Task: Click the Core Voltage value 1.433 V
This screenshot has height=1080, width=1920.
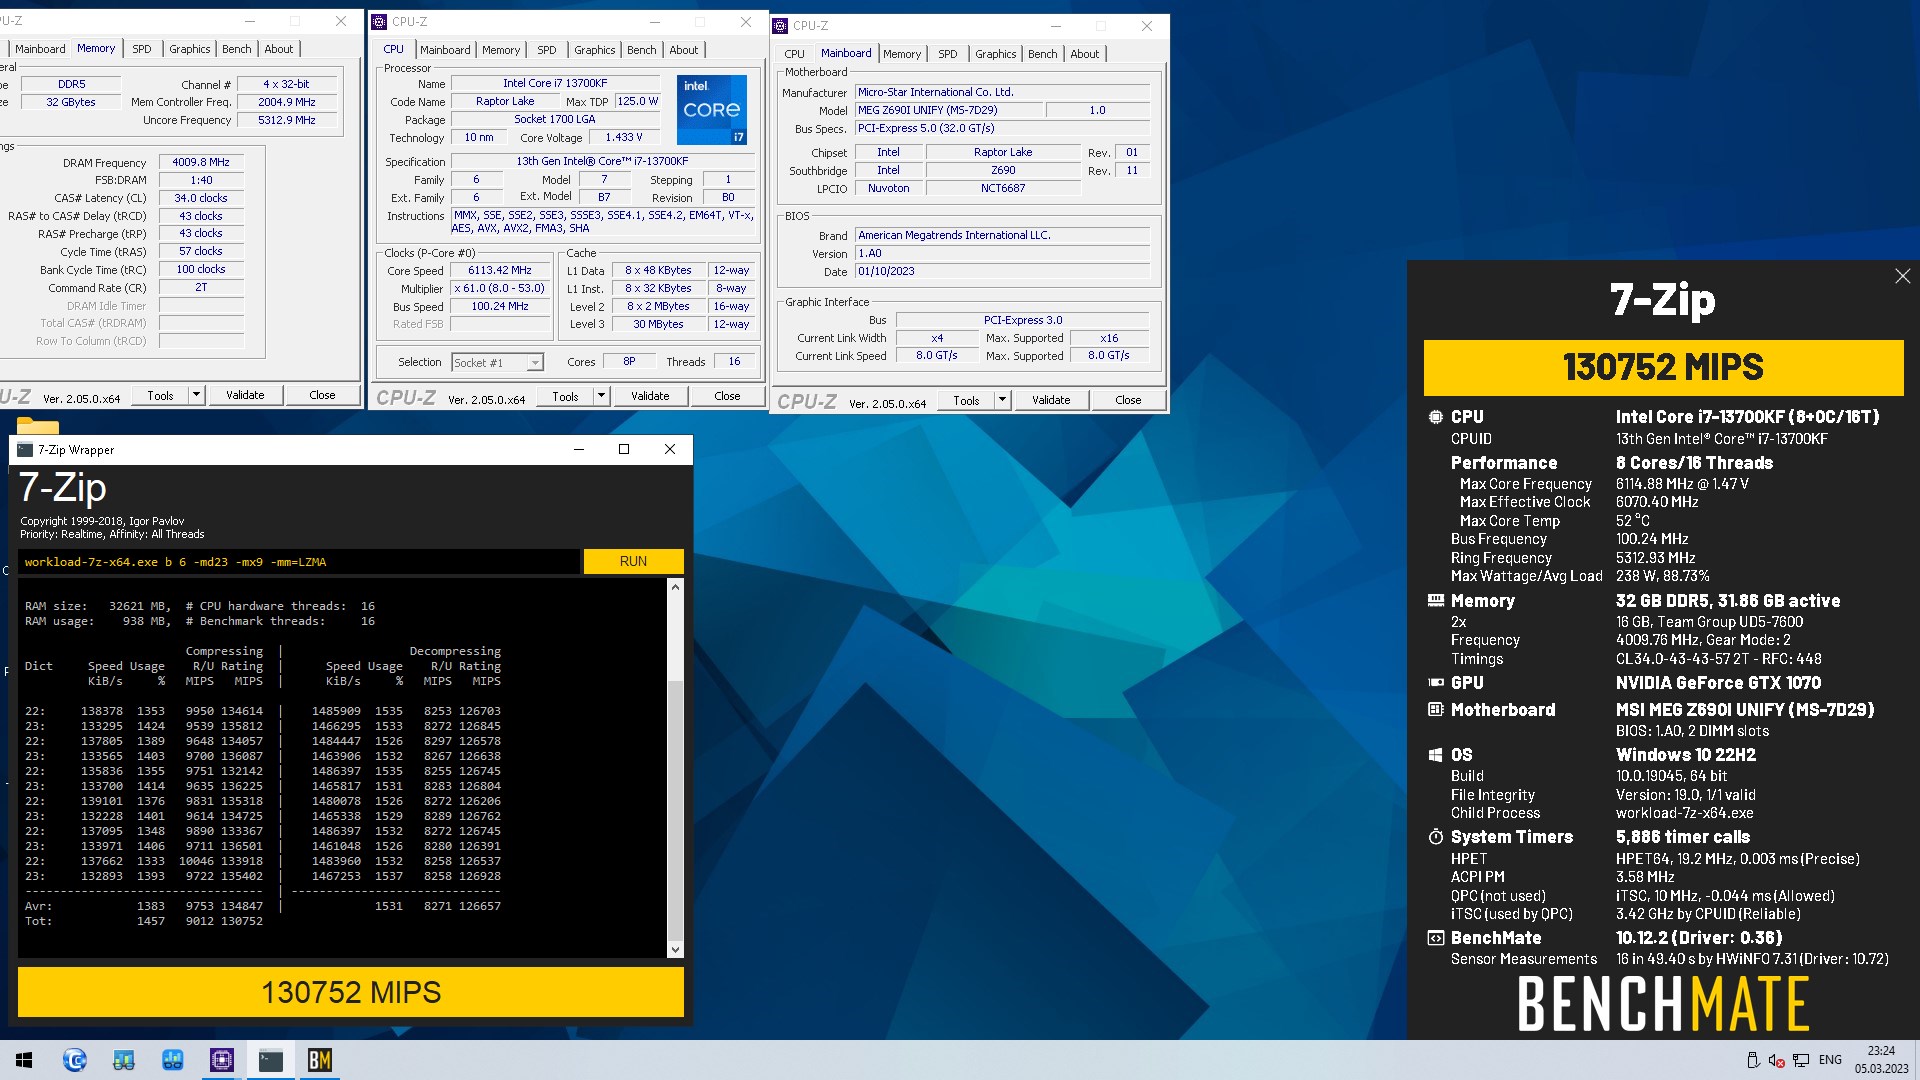Action: [x=624, y=137]
